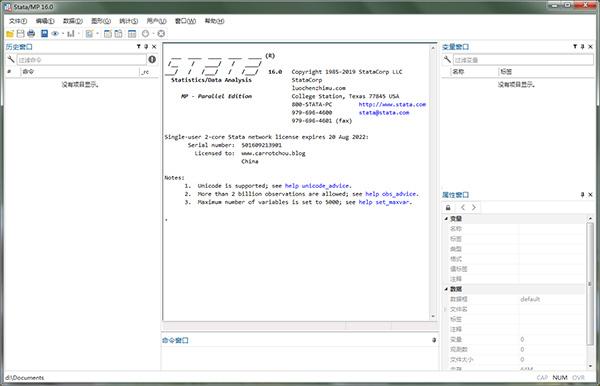Viewport: 600px width, 386px height.
Task: Click the variables filter input field
Action: point(523,60)
